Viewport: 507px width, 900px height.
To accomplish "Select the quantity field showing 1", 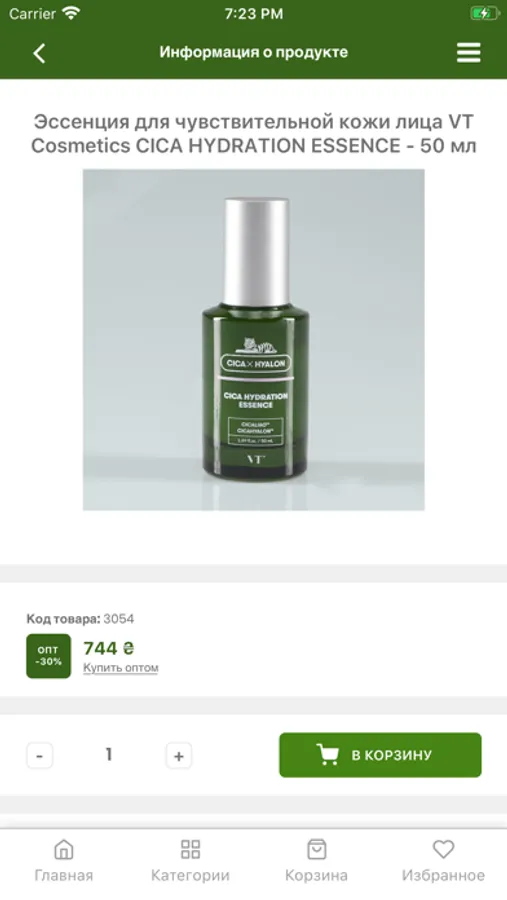I will pyautogui.click(x=109, y=755).
